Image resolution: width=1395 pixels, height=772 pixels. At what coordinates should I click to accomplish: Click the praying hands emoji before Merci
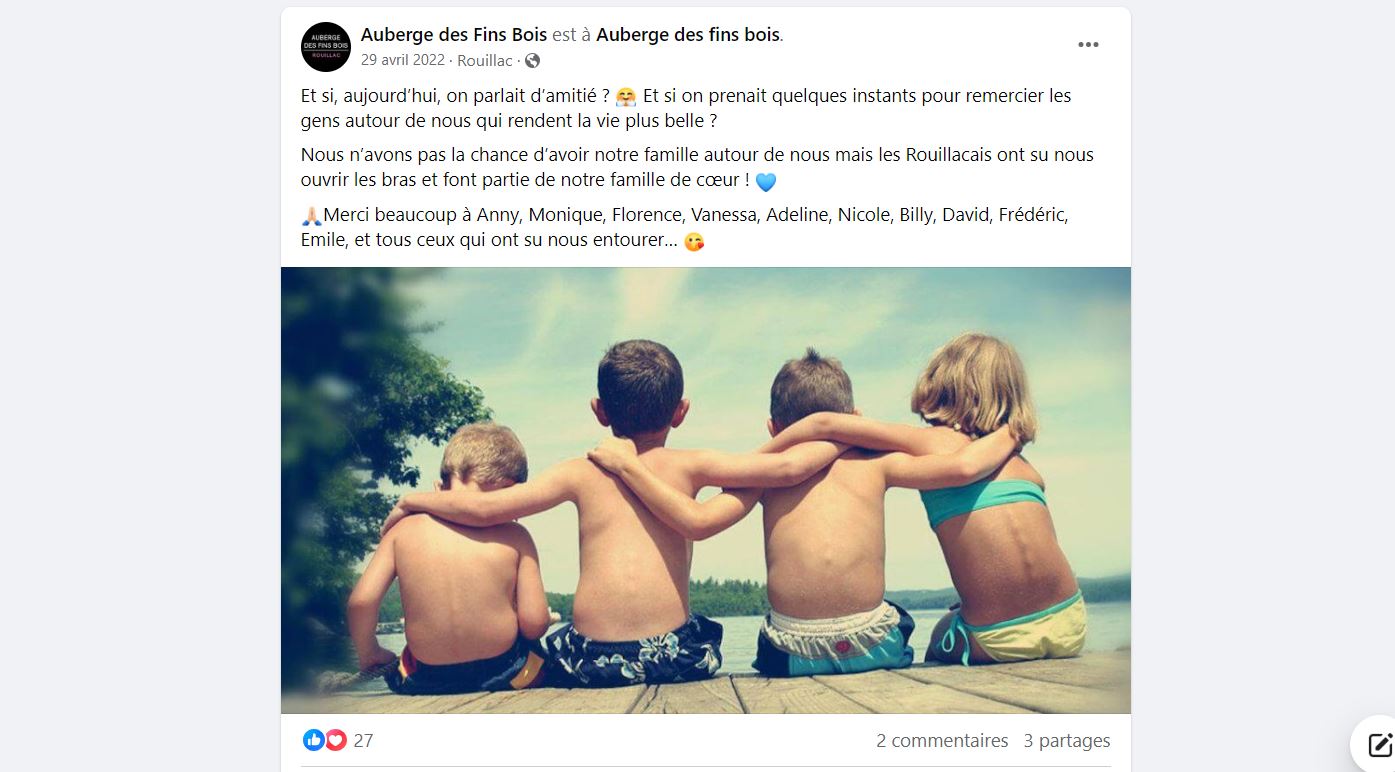pyautogui.click(x=311, y=215)
